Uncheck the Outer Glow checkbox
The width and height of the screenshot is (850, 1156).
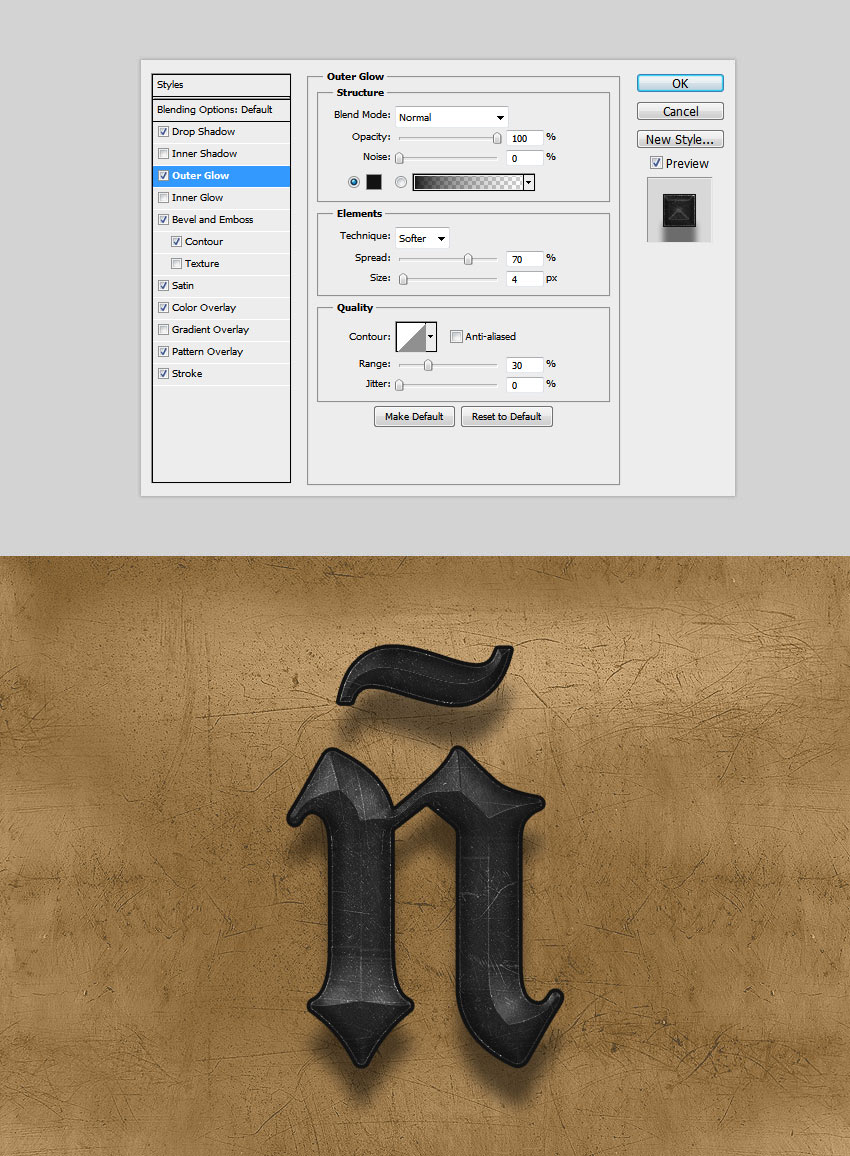point(164,175)
